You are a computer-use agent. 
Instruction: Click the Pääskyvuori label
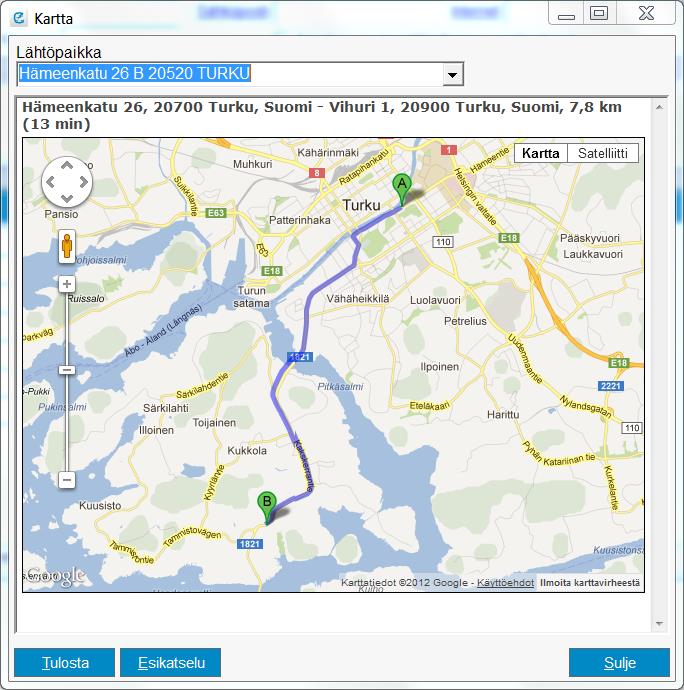tap(589, 238)
